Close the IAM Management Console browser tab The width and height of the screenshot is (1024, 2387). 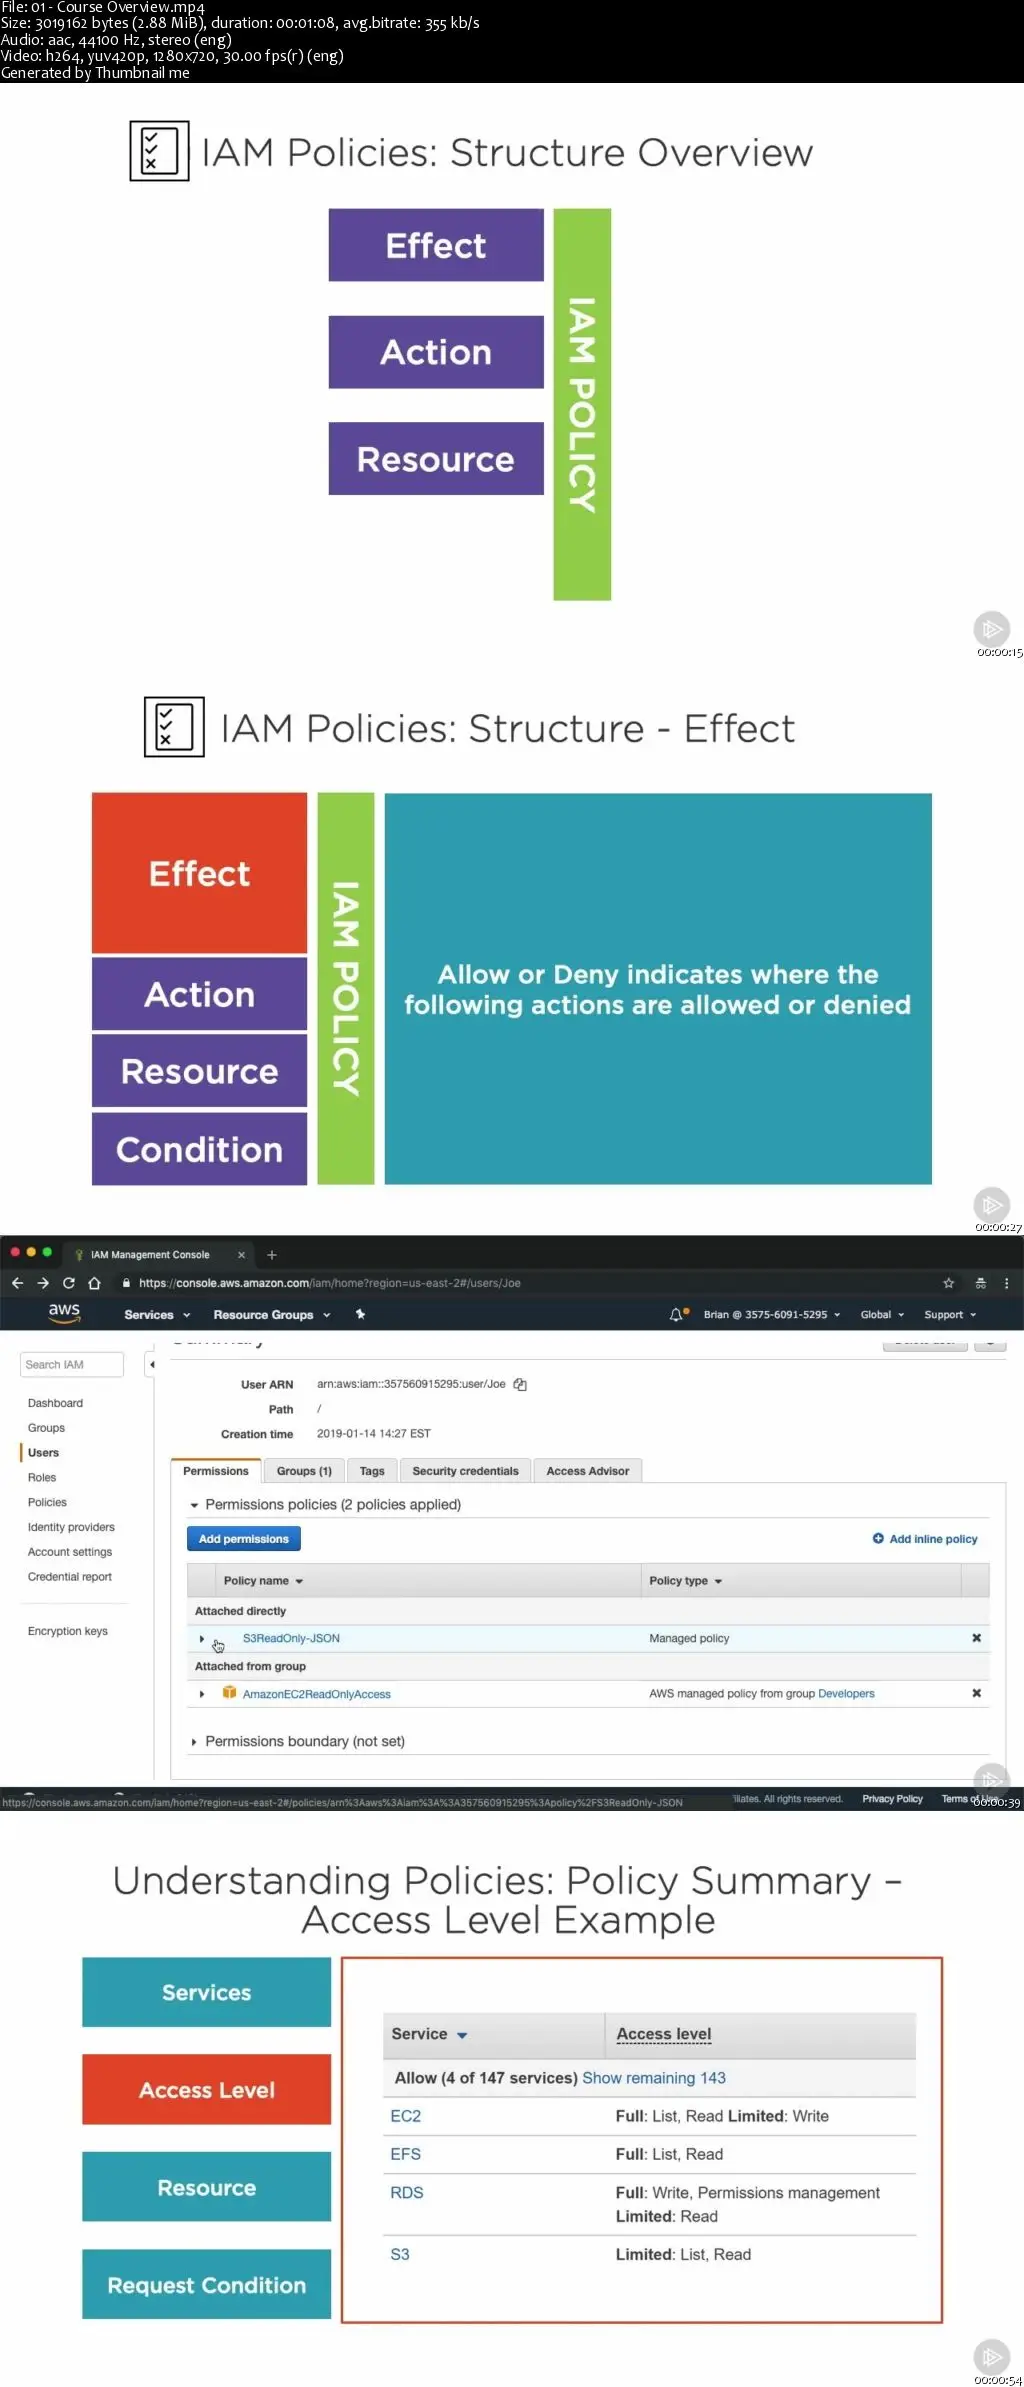coord(241,1255)
